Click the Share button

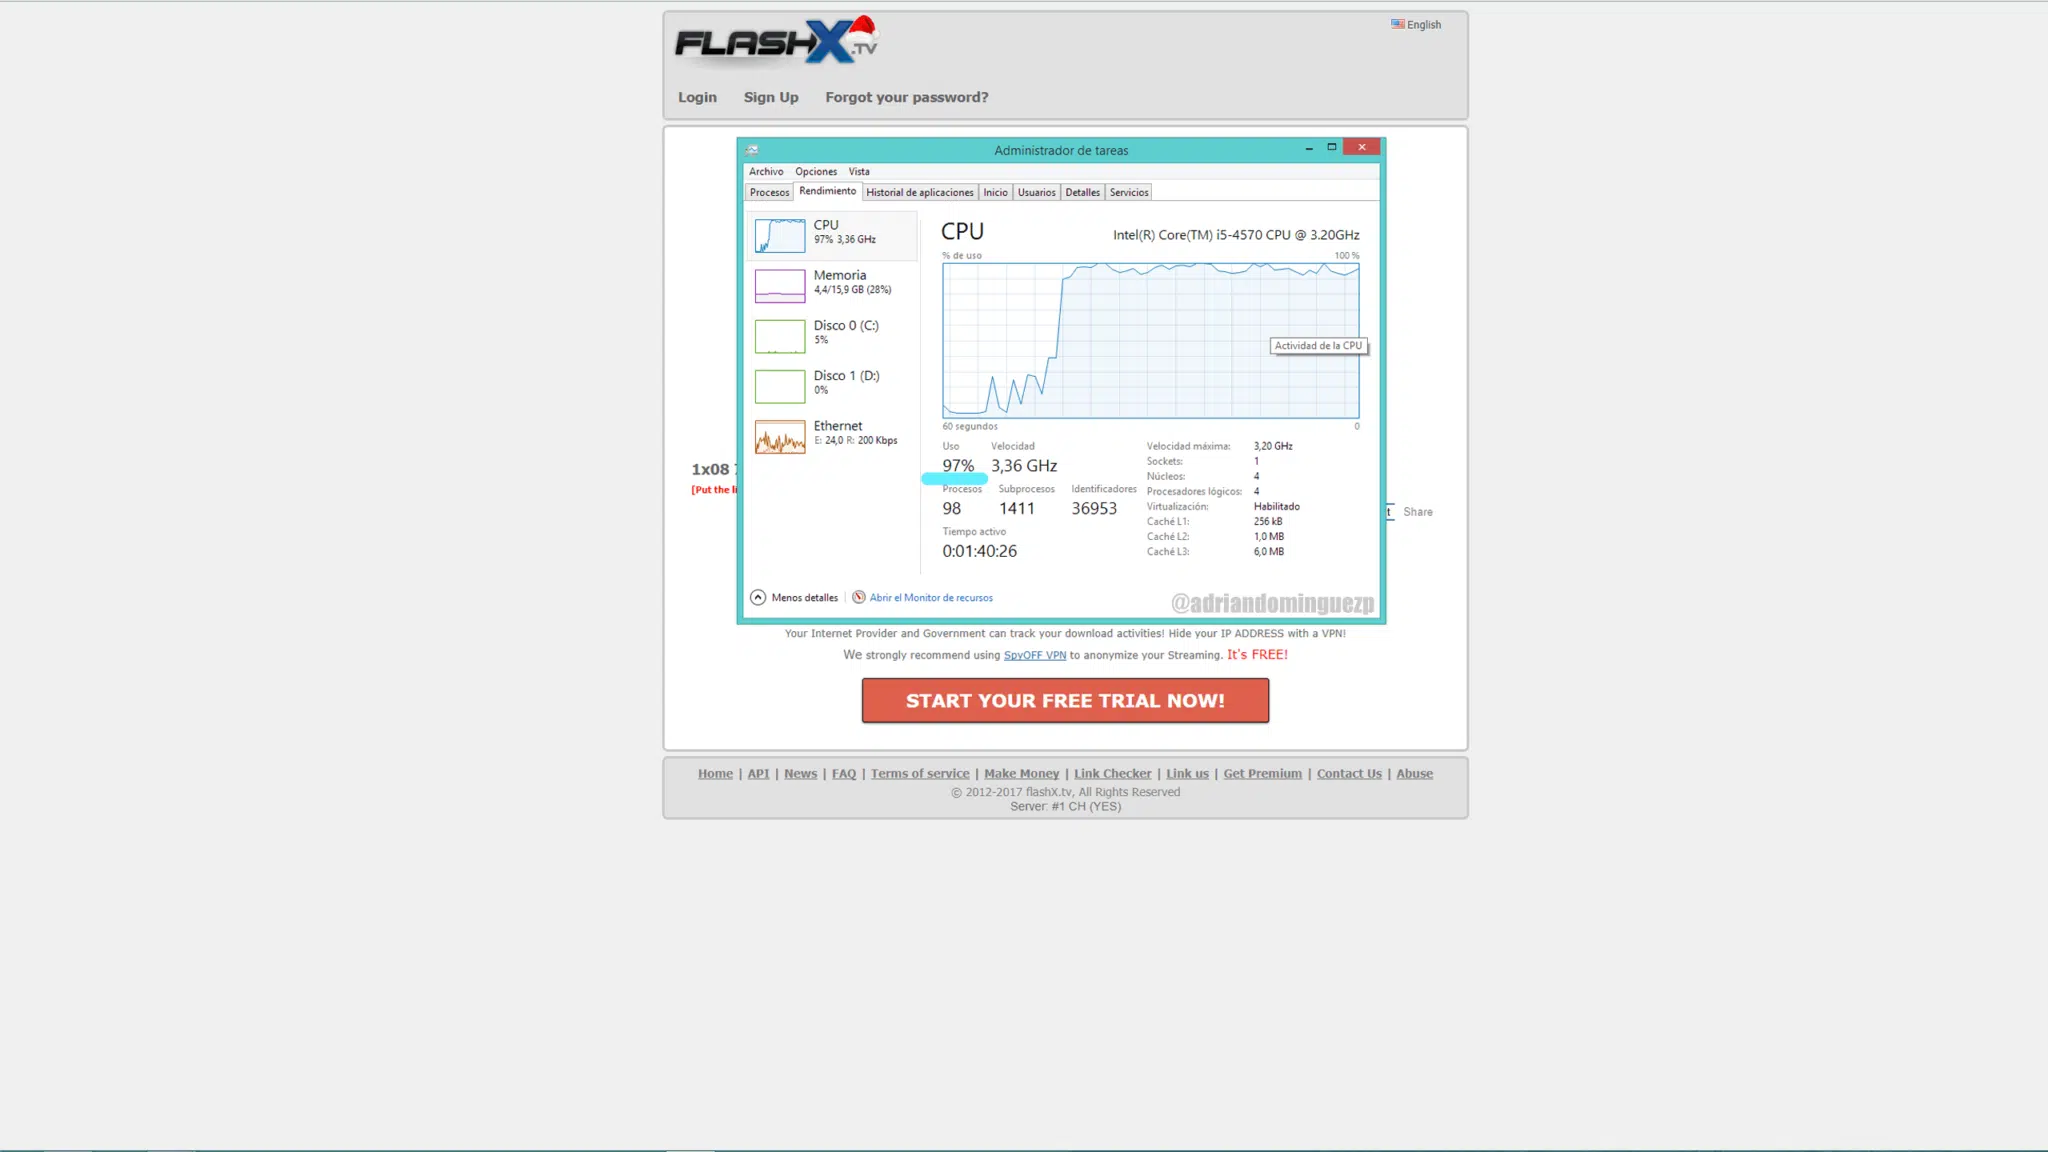(x=1417, y=512)
